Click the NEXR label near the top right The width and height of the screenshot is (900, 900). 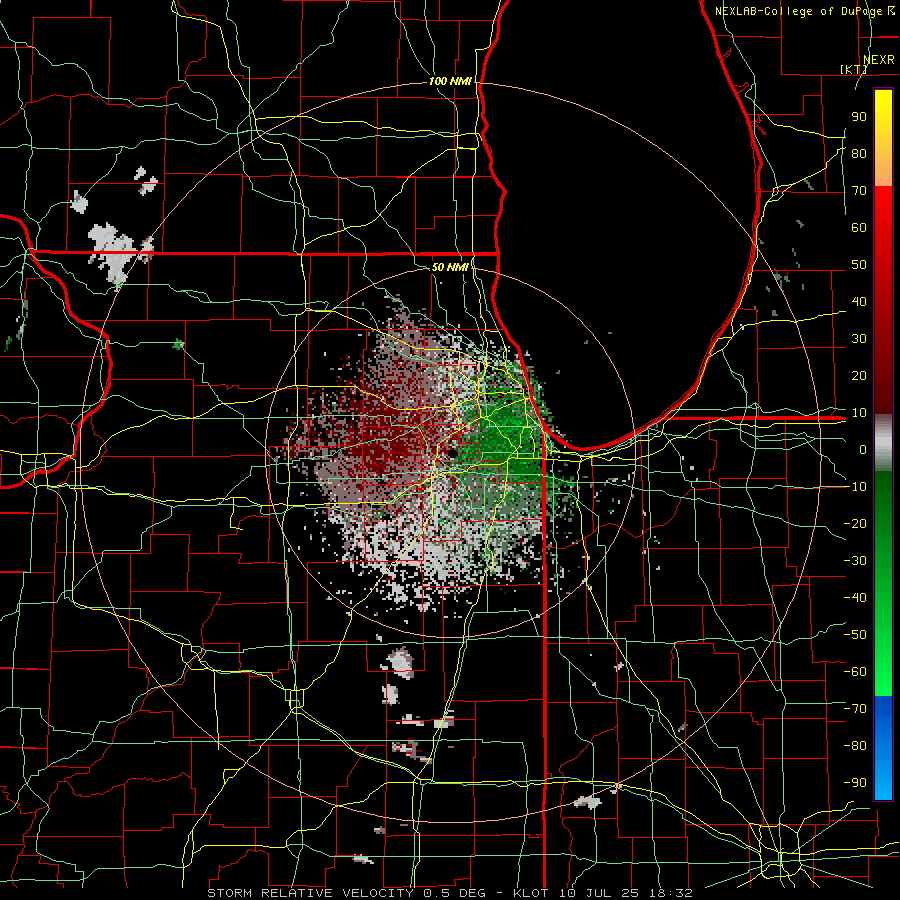[x=878, y=60]
